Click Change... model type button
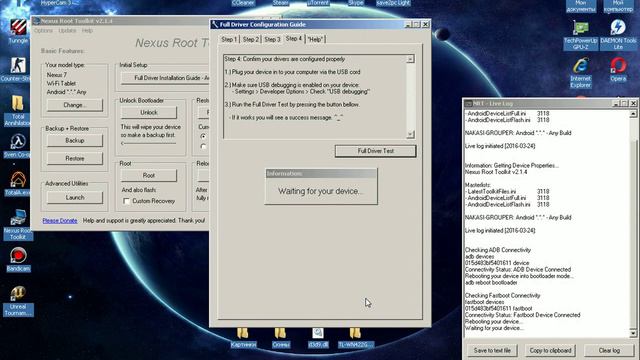Viewport: 640px width, 360px height. click(75, 105)
